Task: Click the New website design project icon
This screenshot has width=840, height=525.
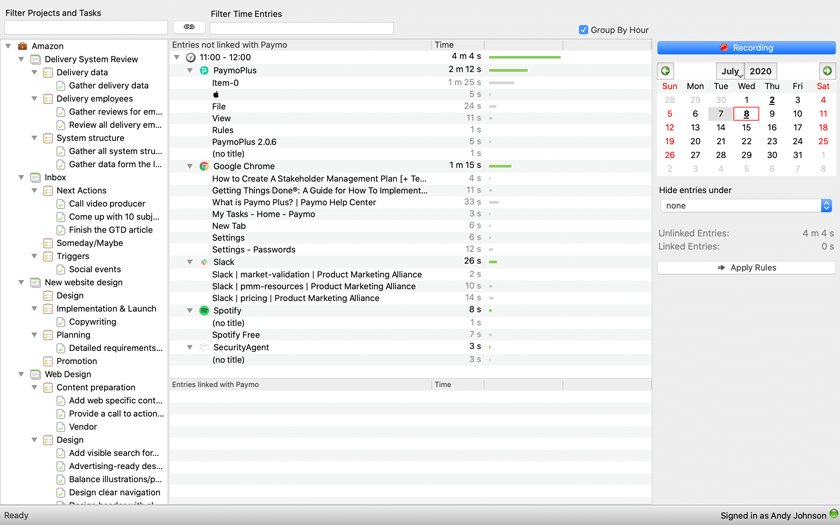Action: 35,282
